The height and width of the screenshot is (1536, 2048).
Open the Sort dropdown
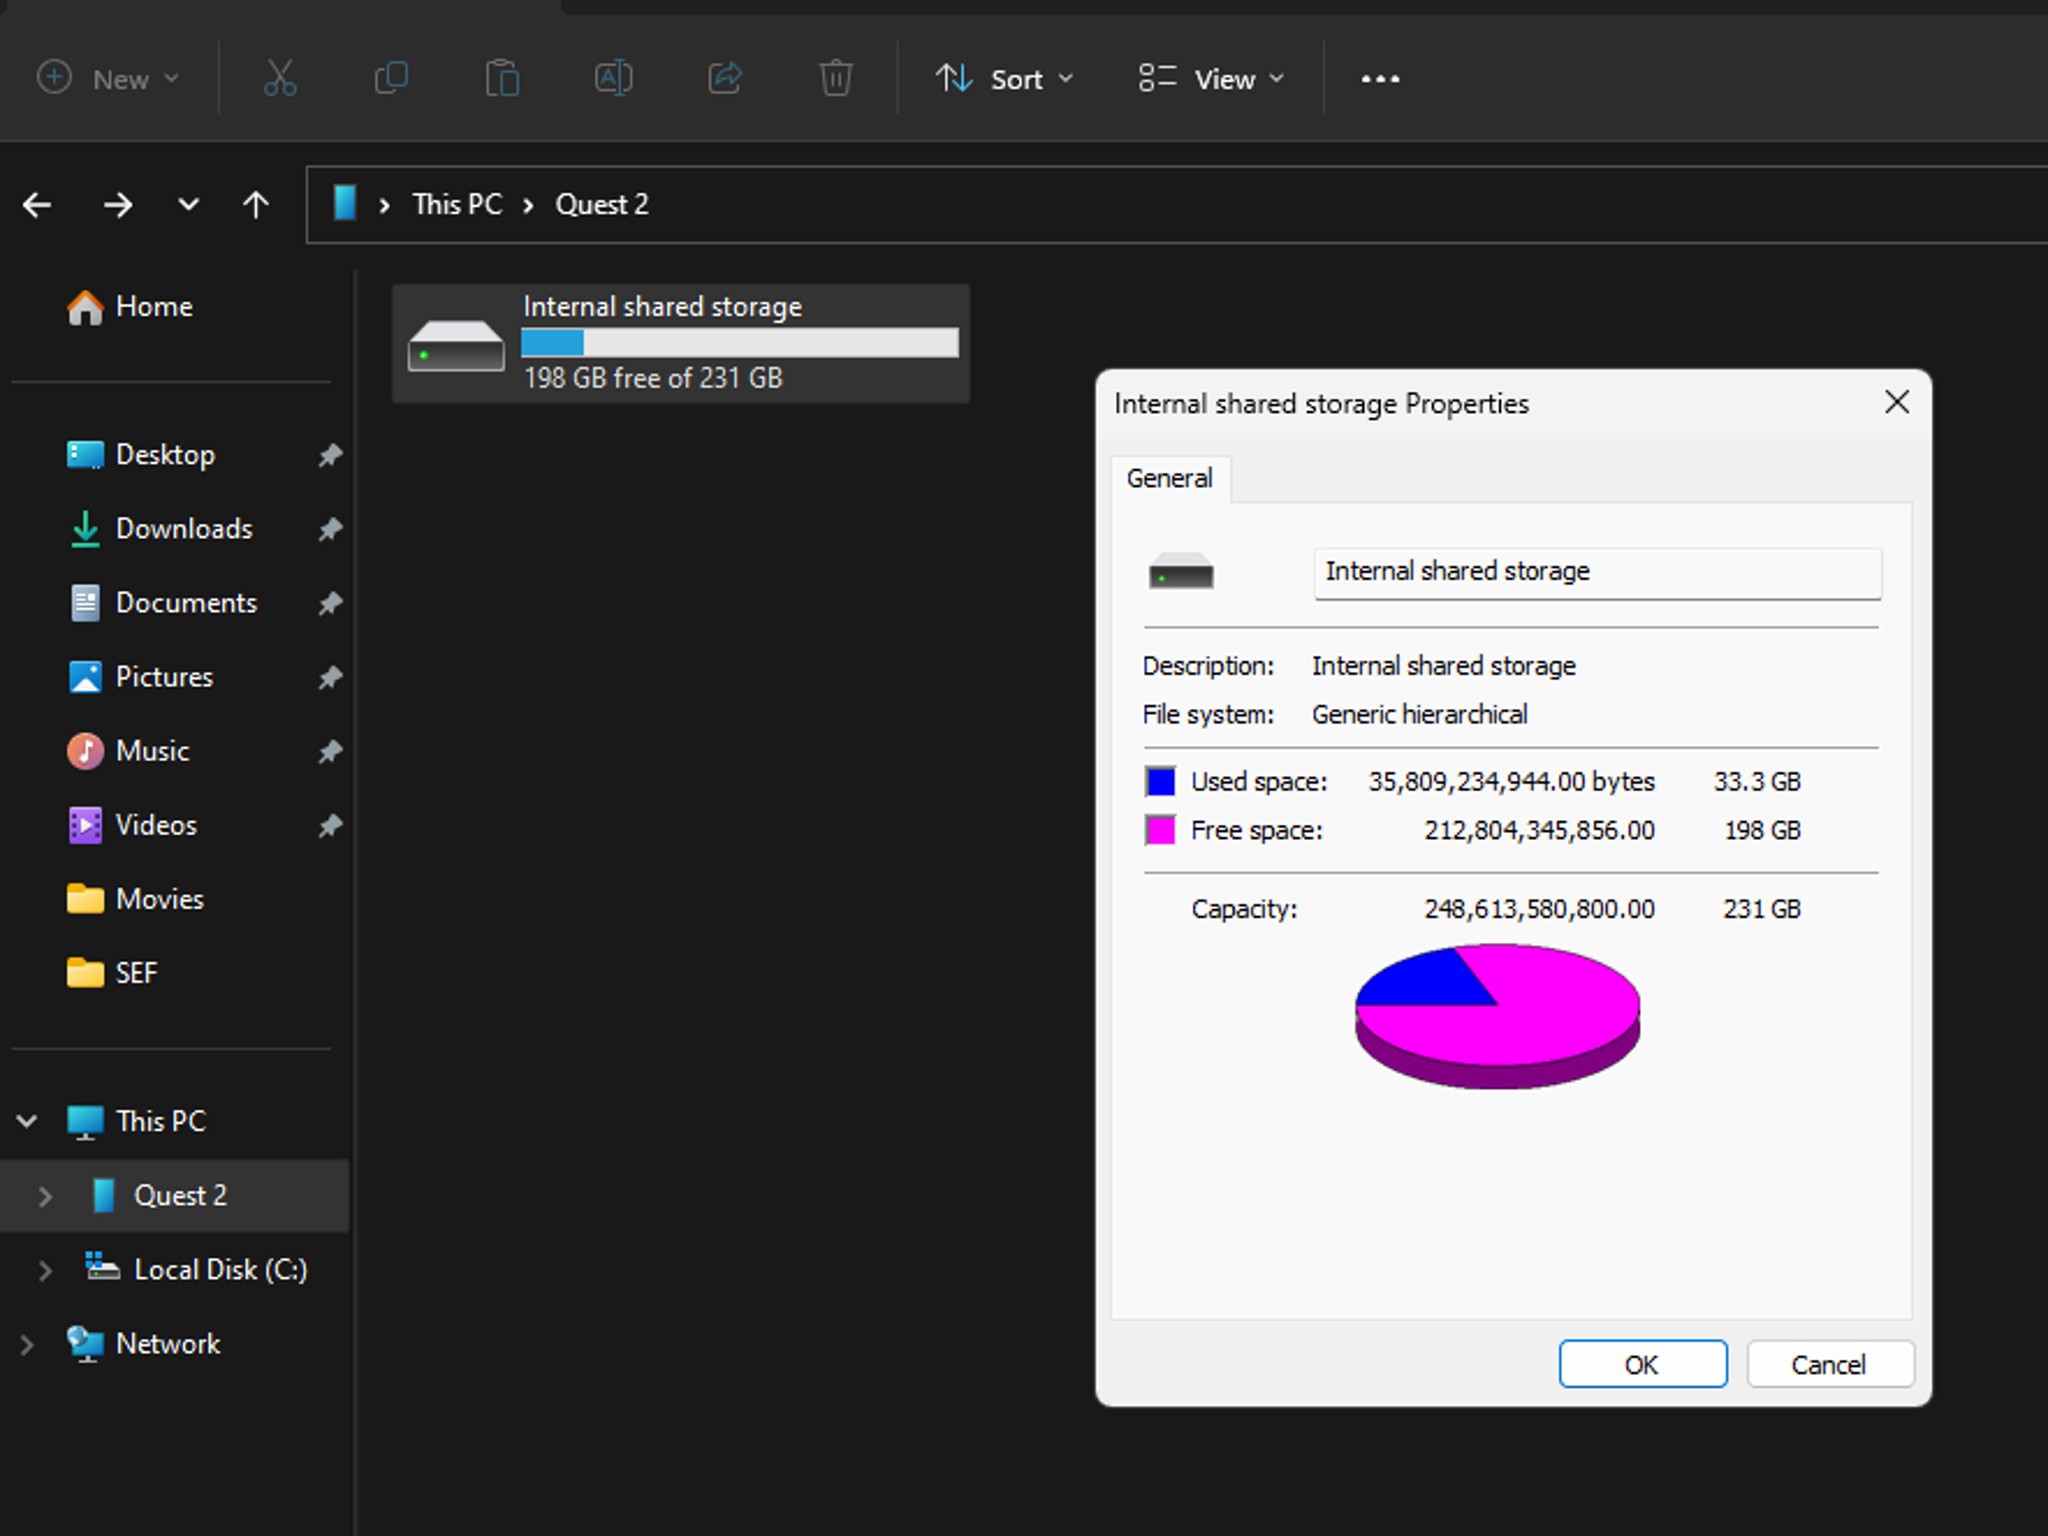click(x=1004, y=78)
